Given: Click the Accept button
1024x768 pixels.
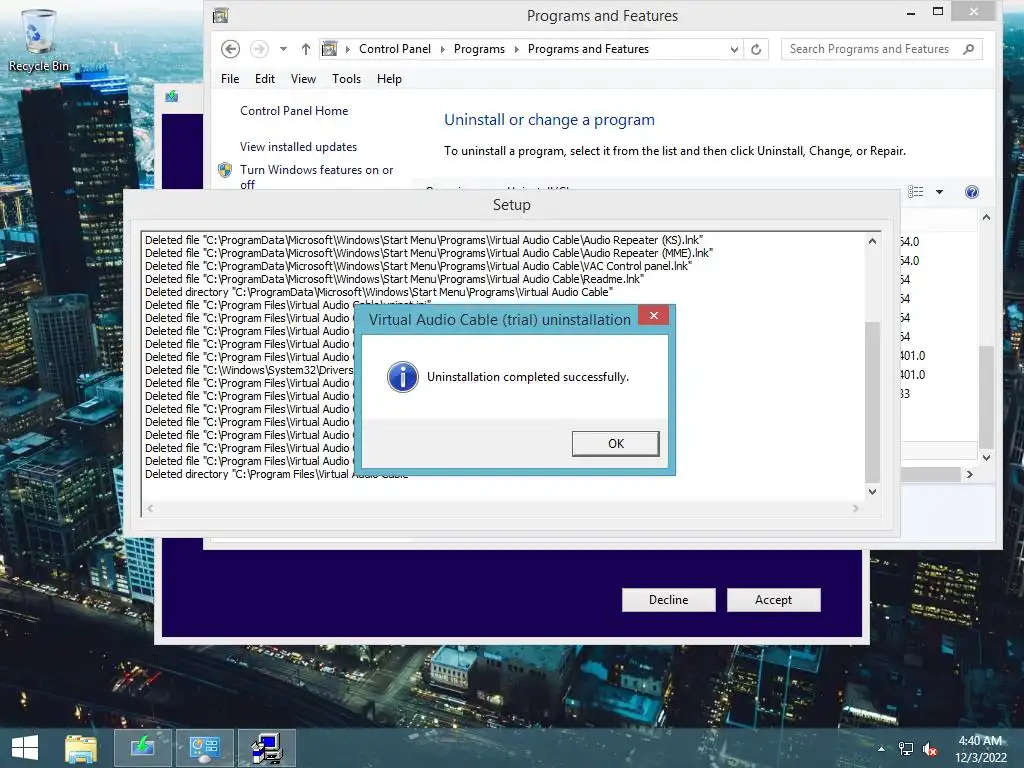Looking at the screenshot, I should pyautogui.click(x=773, y=600).
